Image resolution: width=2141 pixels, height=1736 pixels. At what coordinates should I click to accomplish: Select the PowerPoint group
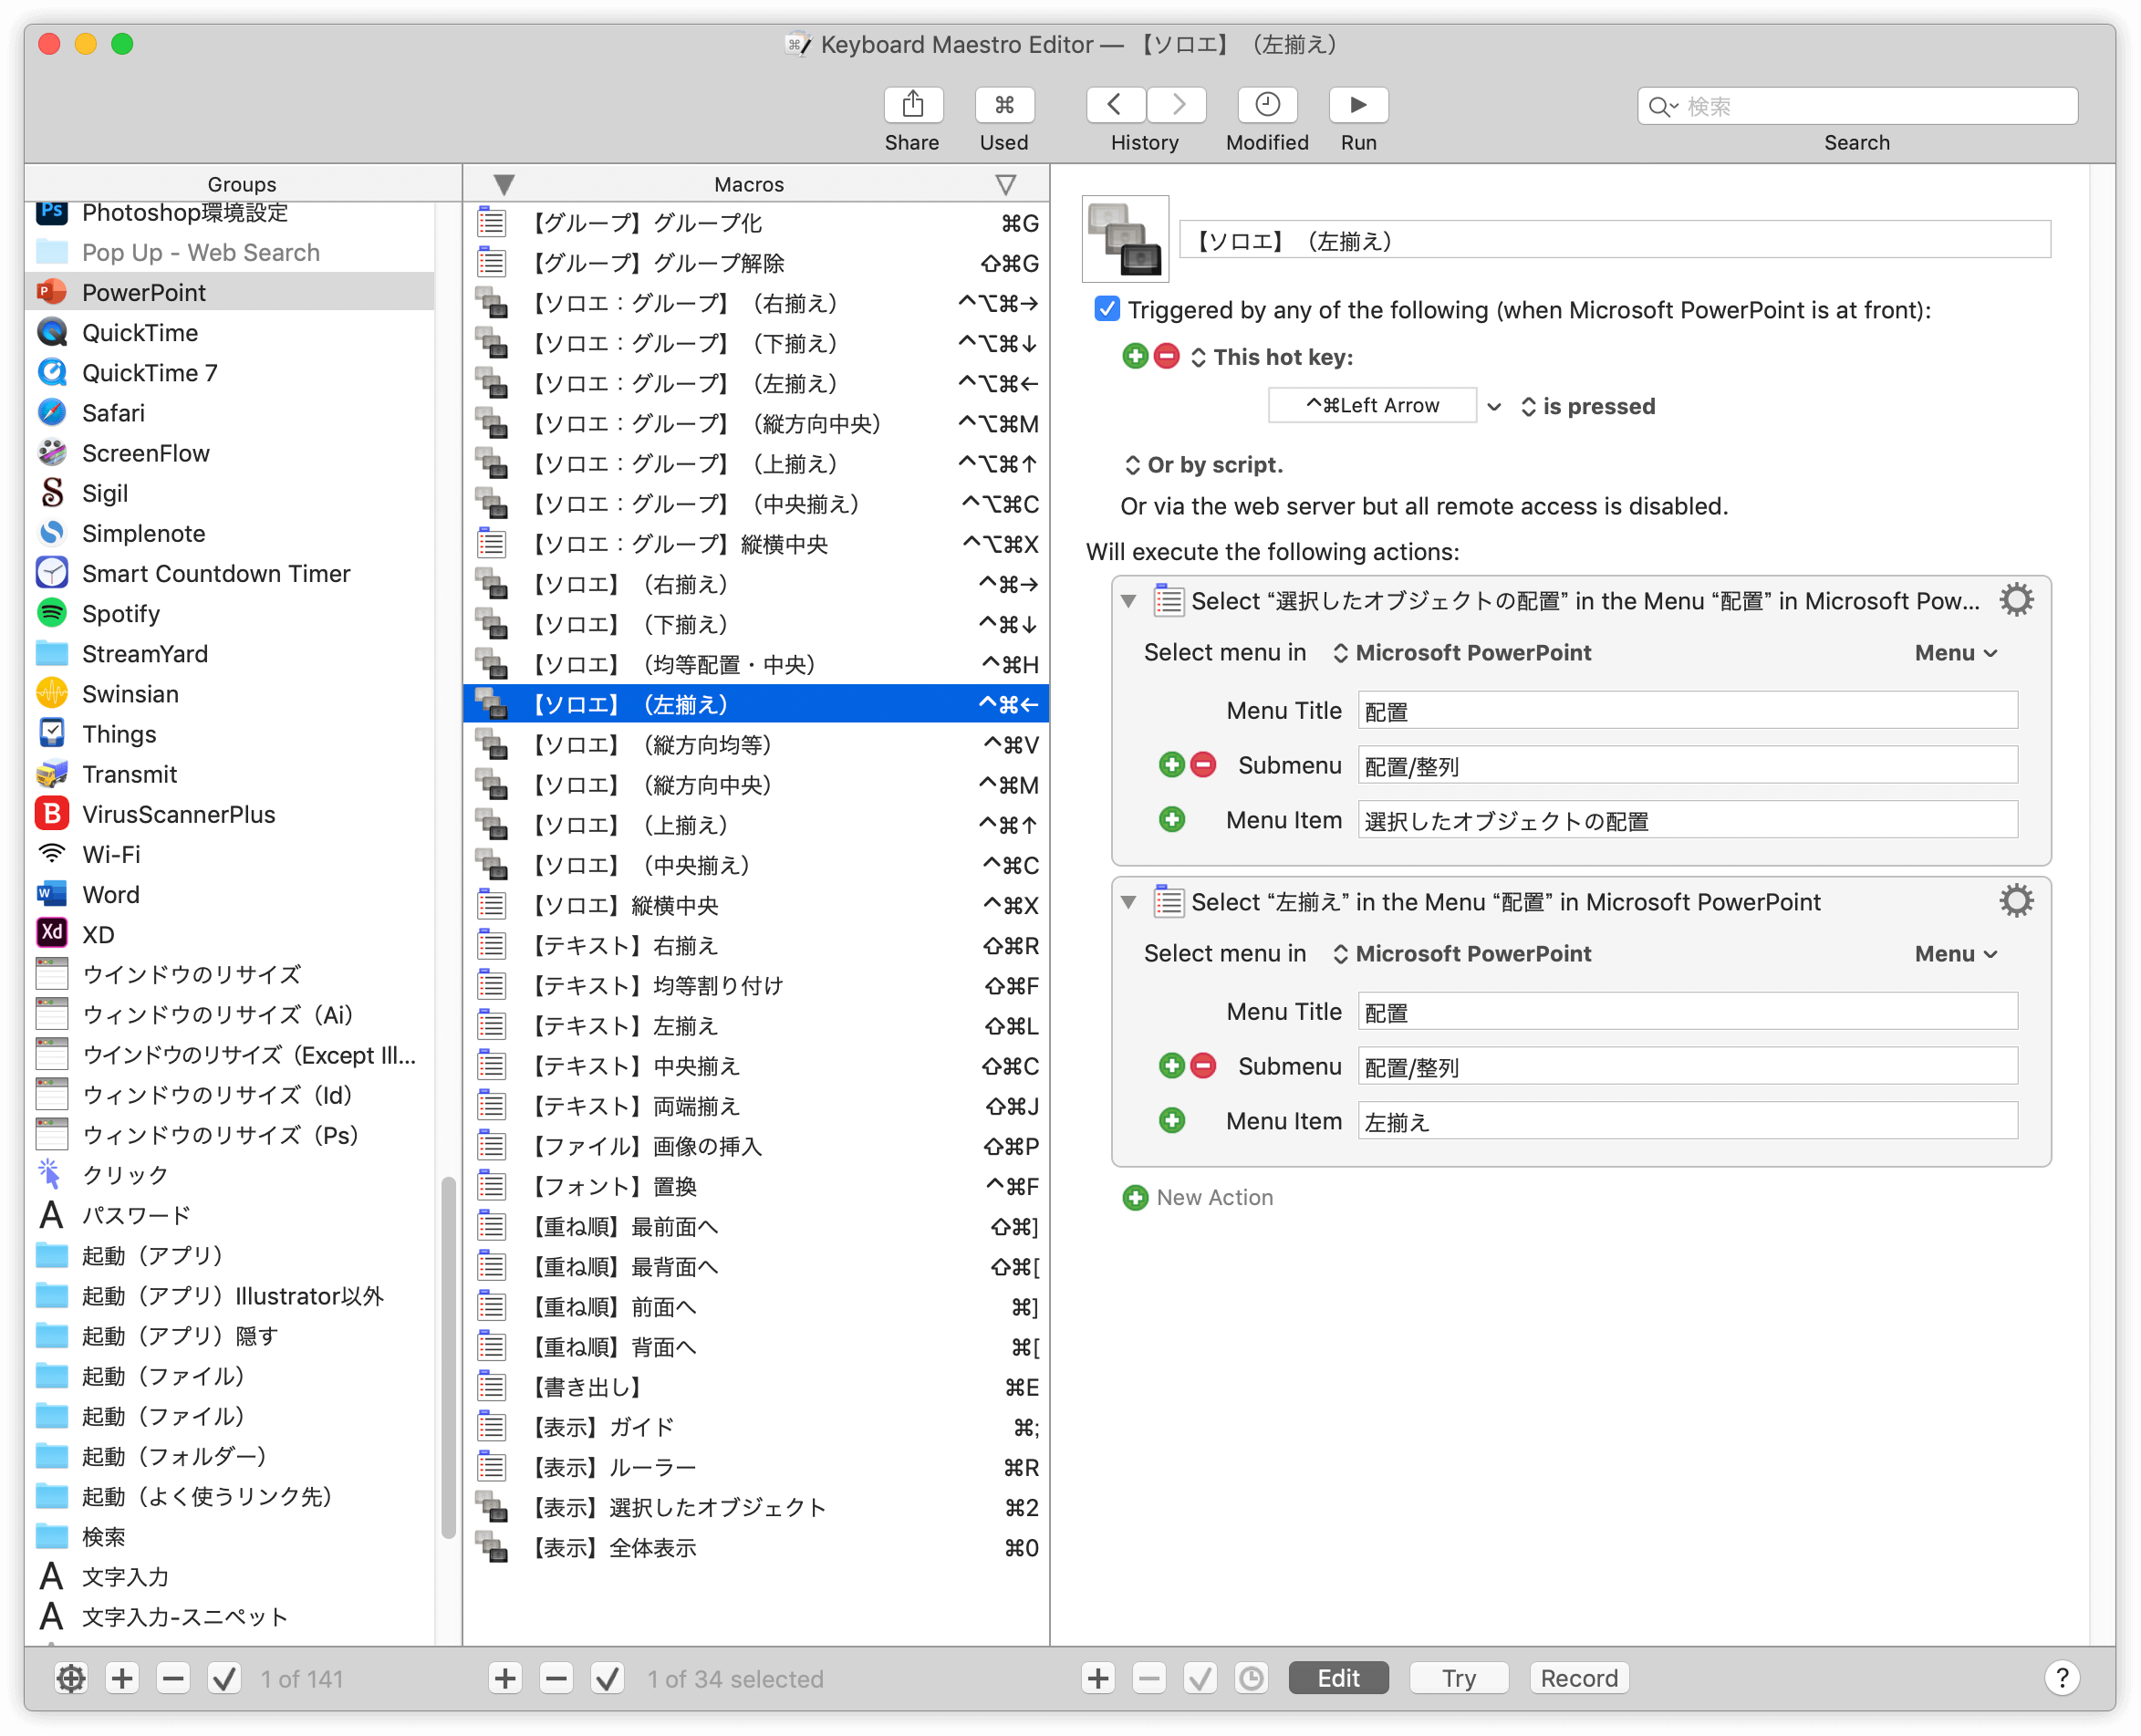click(229, 292)
